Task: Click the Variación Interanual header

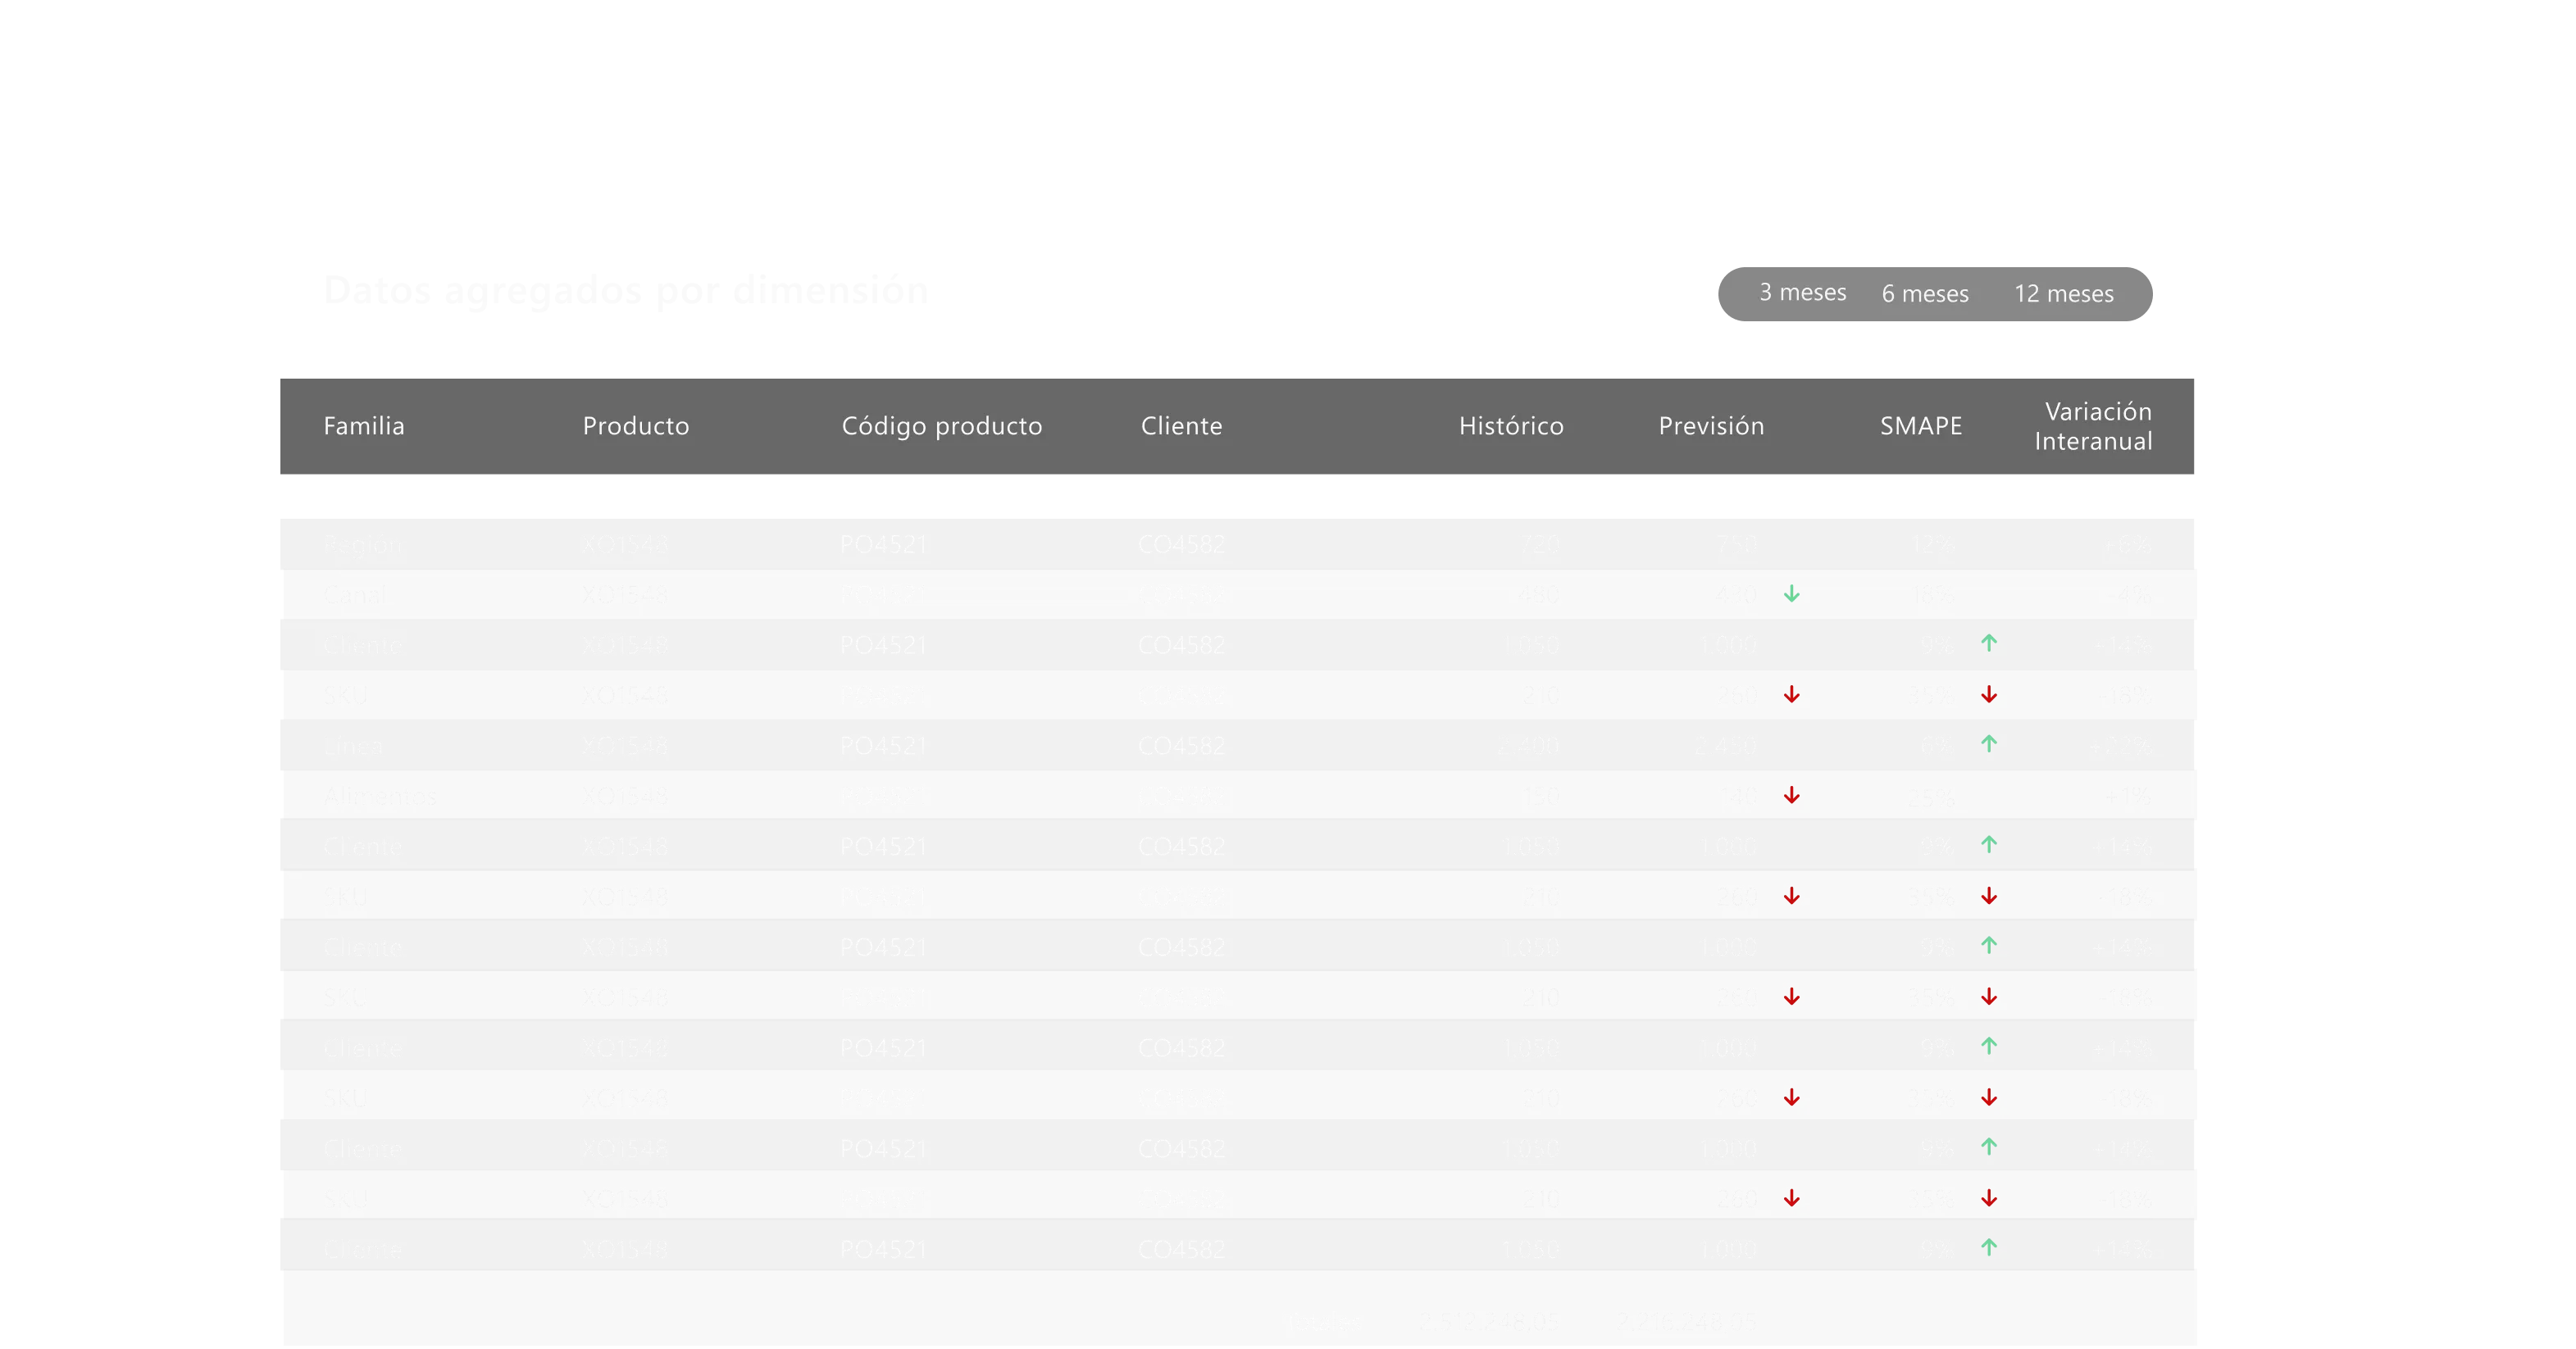Action: point(2093,426)
